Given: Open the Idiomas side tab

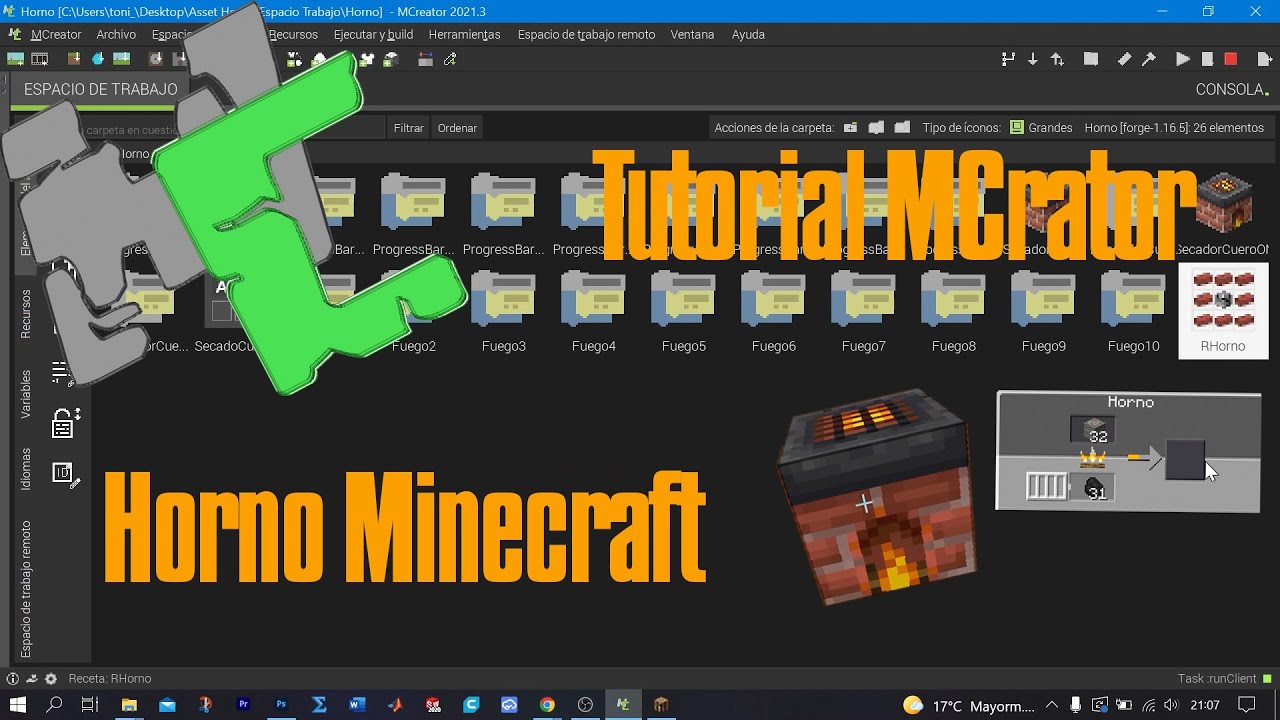Looking at the screenshot, I should (27, 469).
